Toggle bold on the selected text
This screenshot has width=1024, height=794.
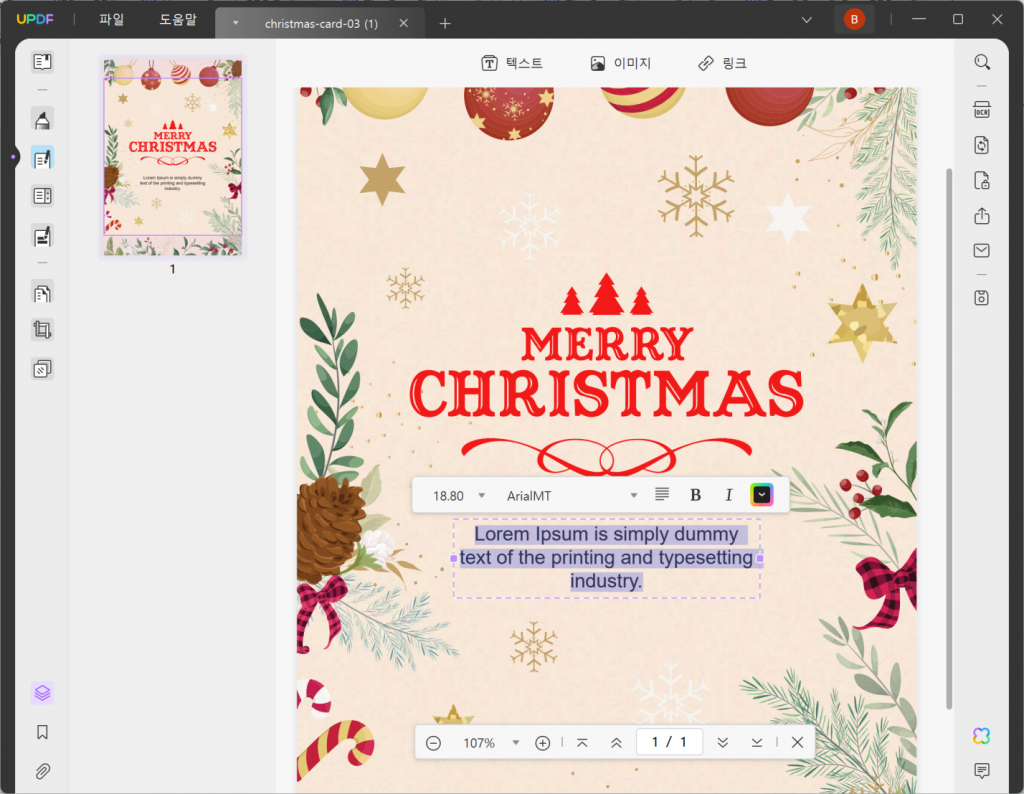695,494
